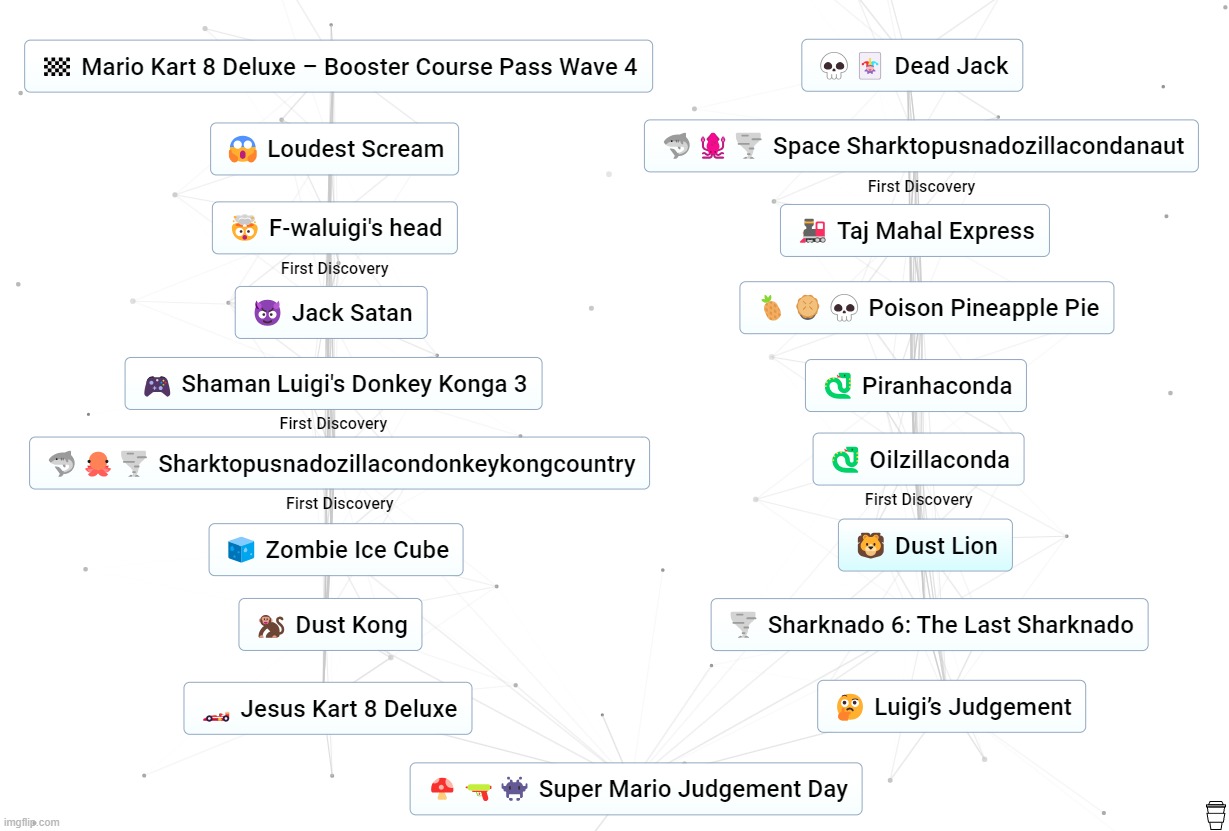Select the Super Mario Judgement Day element
Screen dimensions: 1229x831
tap(635, 789)
